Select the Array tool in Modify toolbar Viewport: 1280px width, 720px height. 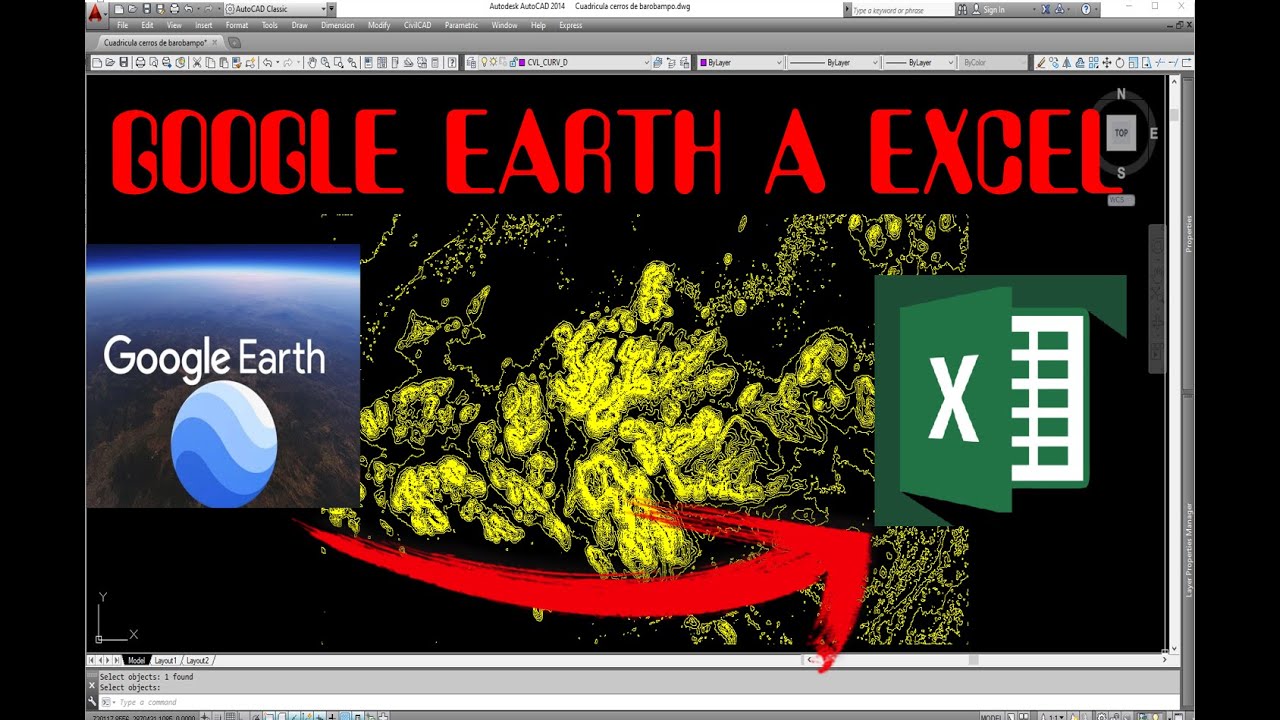[1093, 62]
